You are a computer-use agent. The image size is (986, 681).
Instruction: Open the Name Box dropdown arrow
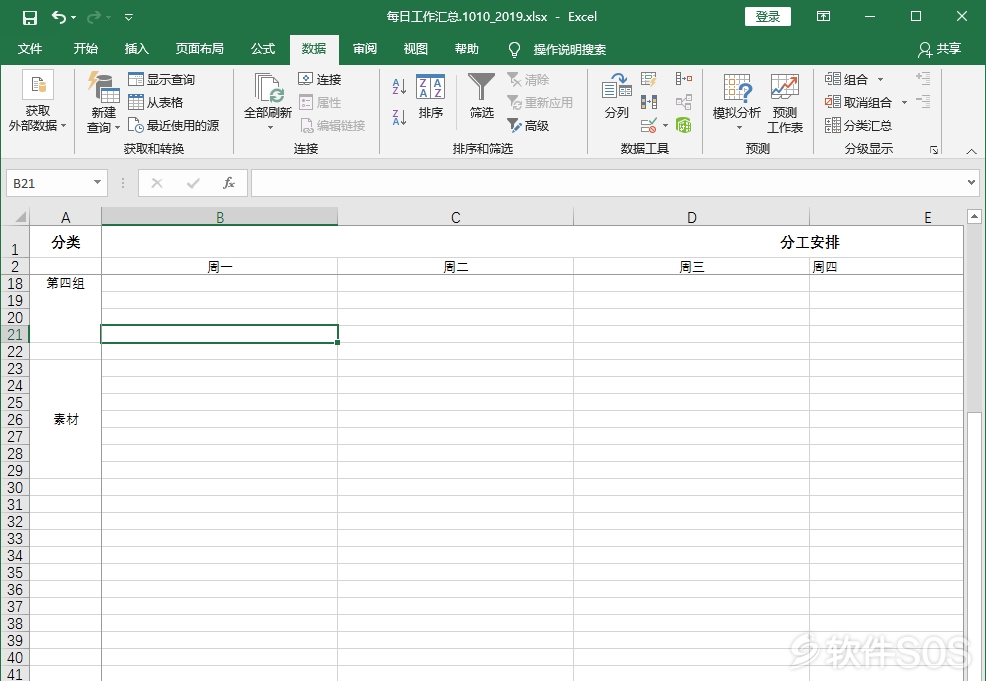point(97,182)
